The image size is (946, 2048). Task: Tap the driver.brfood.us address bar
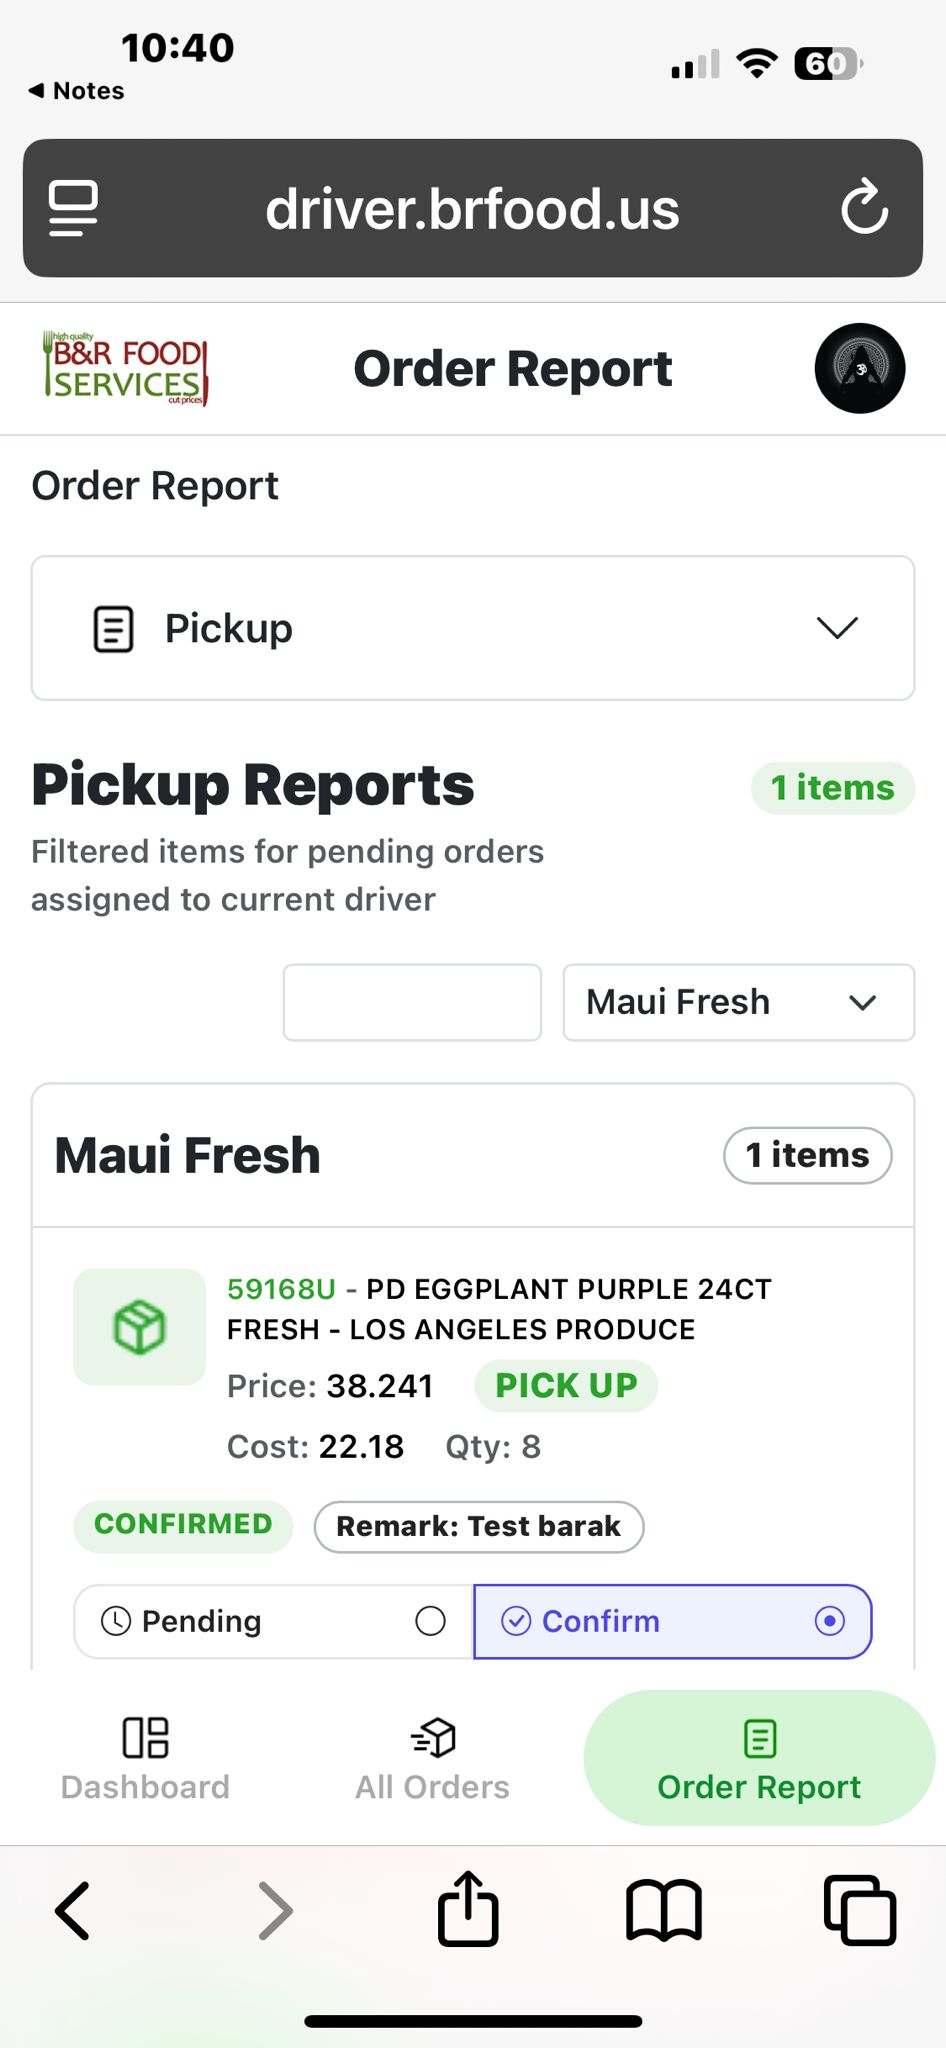coord(472,208)
